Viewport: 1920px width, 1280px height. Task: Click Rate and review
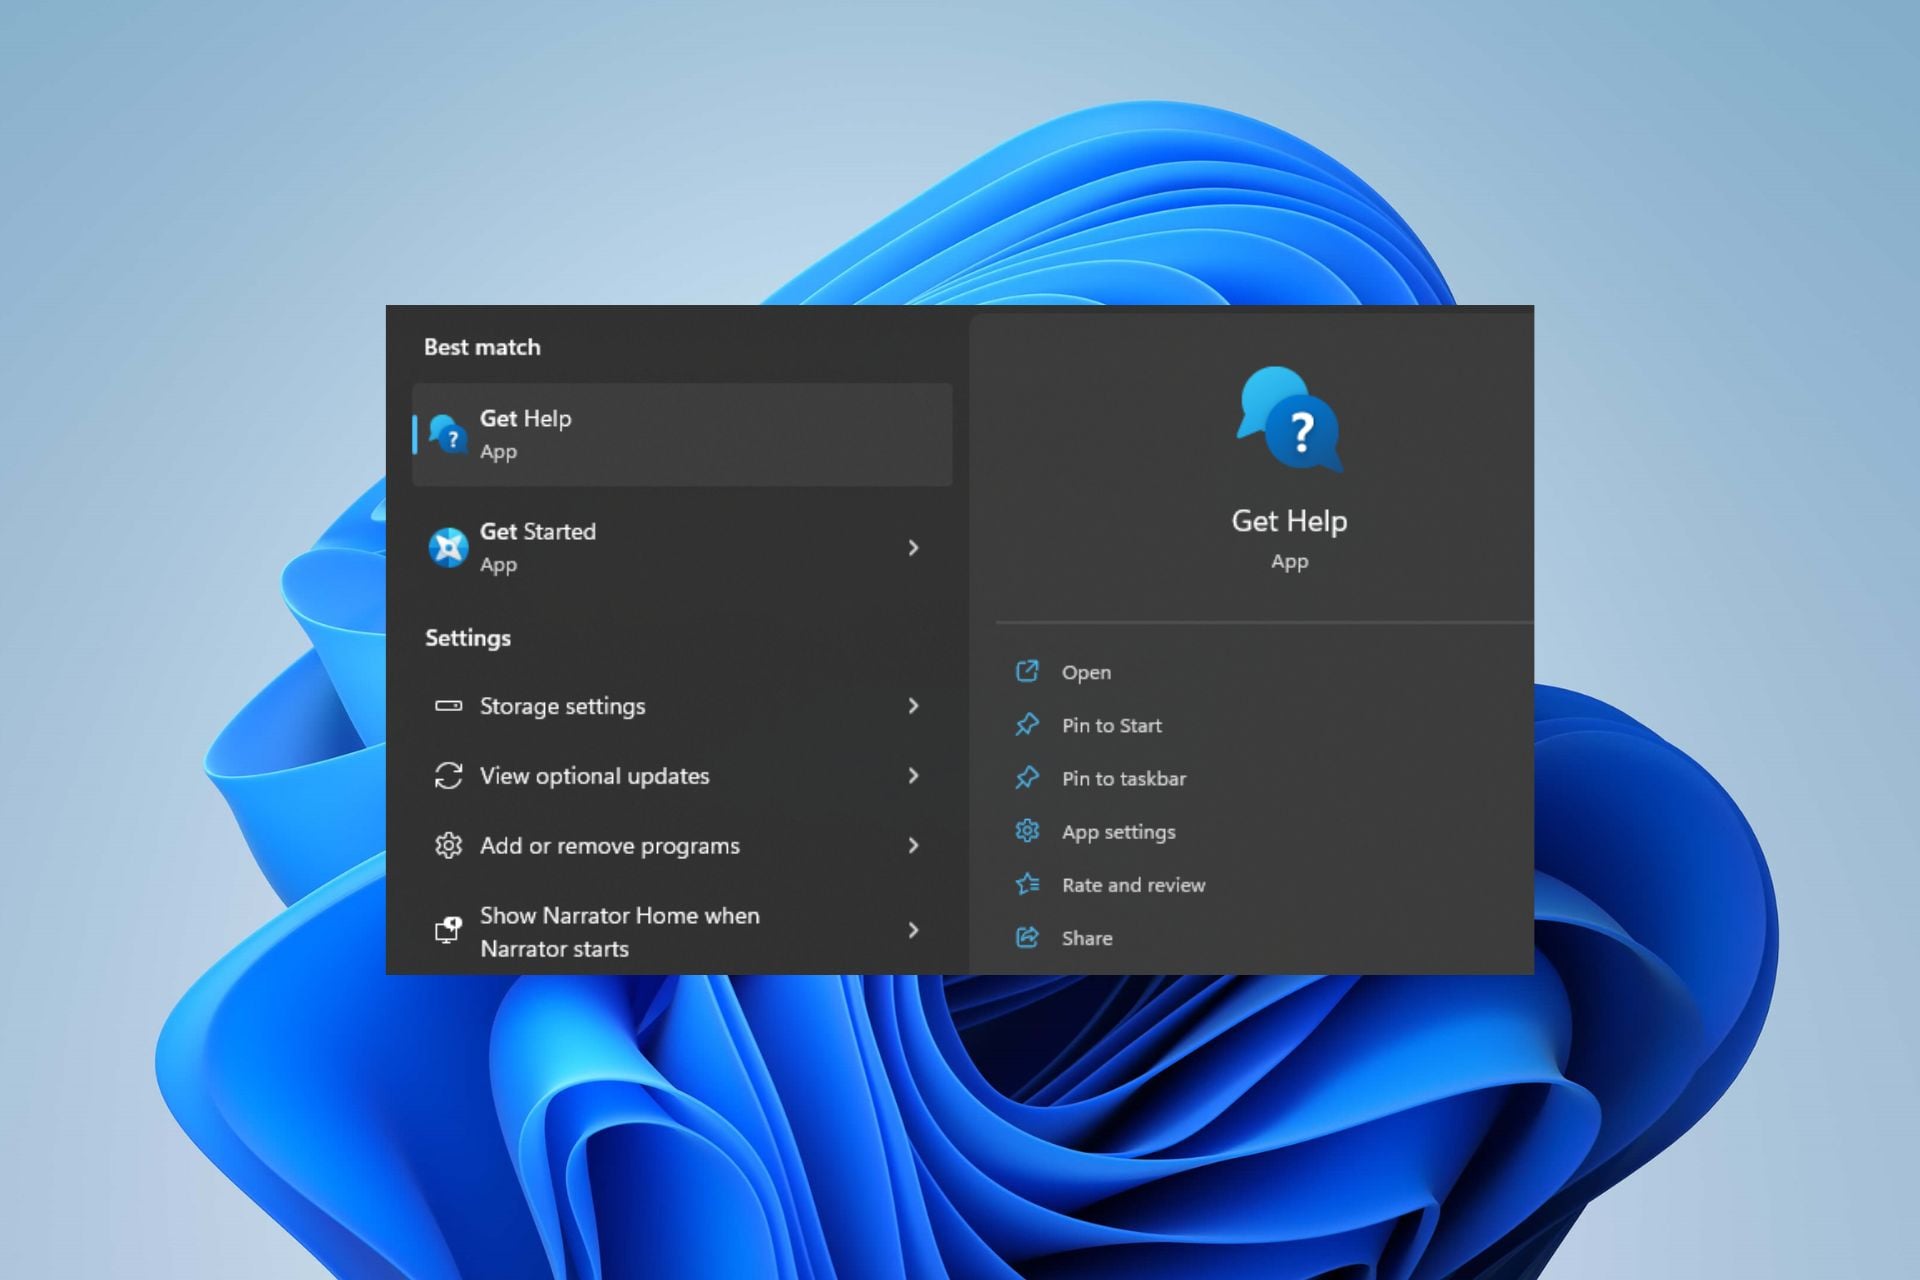[x=1133, y=885]
